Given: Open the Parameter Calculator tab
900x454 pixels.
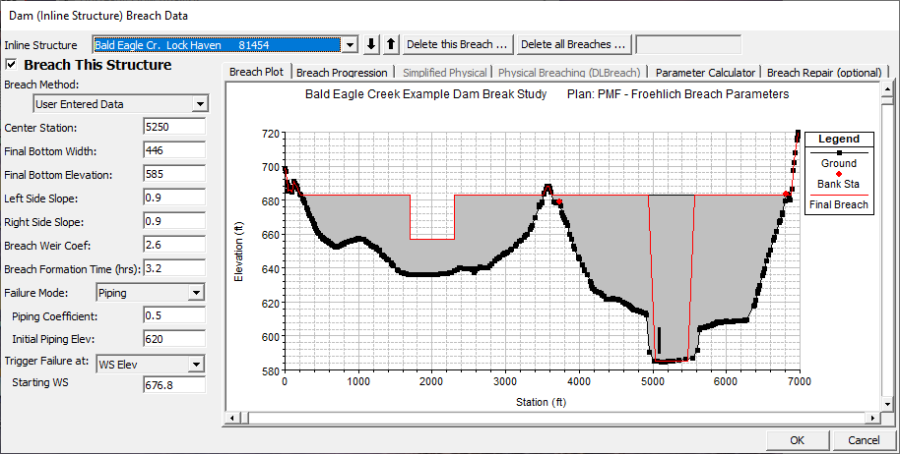Looking at the screenshot, I should (705, 73).
